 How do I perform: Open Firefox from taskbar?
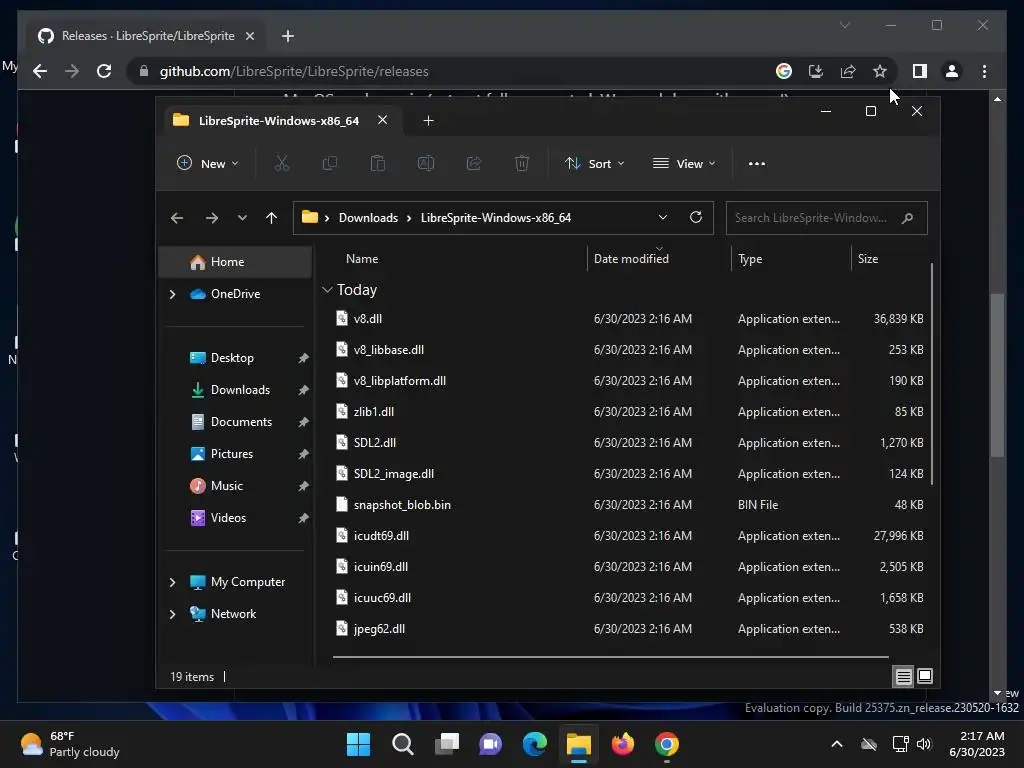coord(622,744)
